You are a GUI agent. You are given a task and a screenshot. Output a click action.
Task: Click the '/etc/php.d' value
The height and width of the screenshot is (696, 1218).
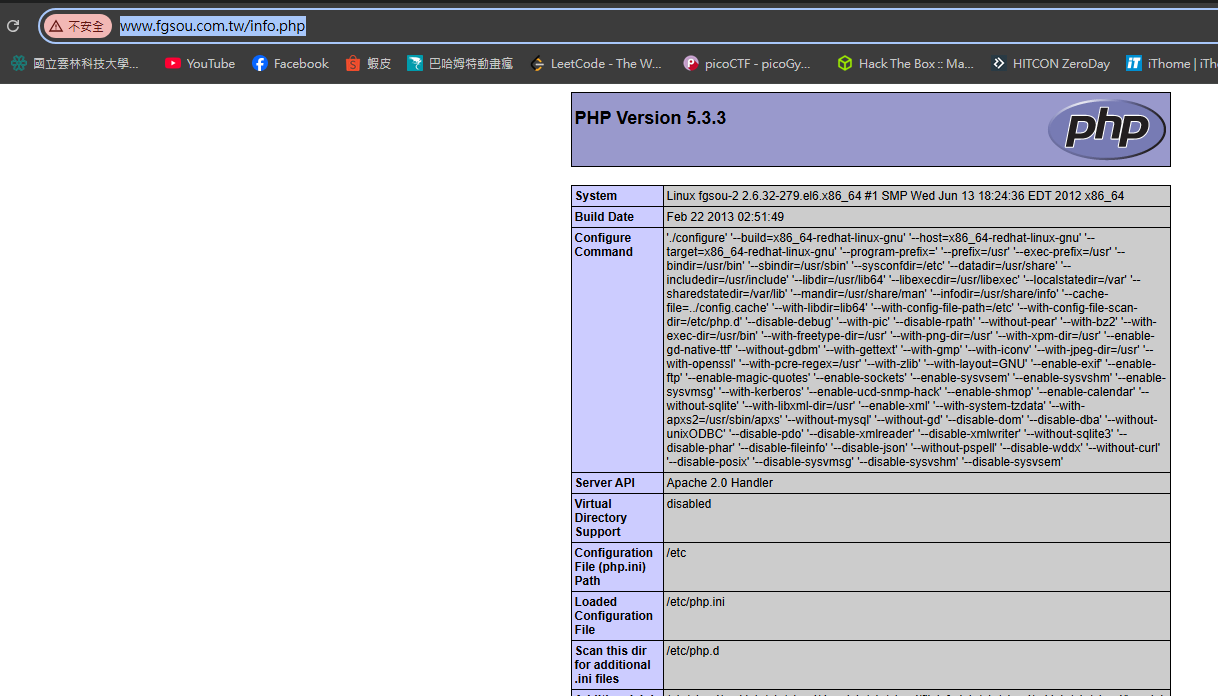pos(693,651)
